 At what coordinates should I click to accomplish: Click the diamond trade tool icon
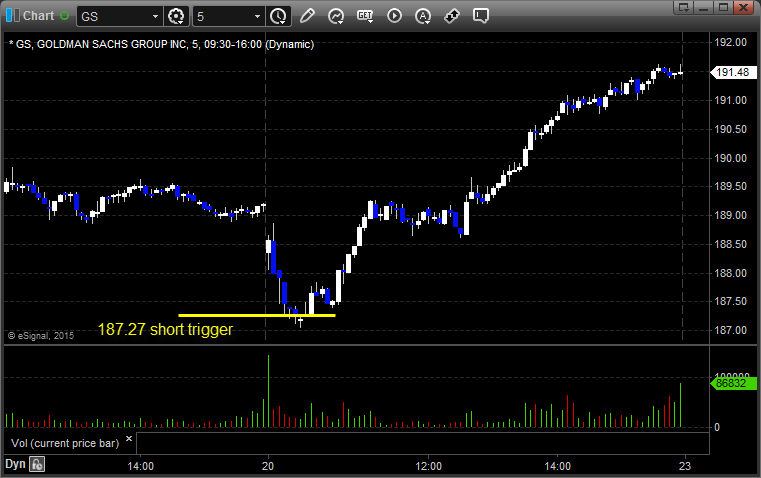click(x=452, y=16)
